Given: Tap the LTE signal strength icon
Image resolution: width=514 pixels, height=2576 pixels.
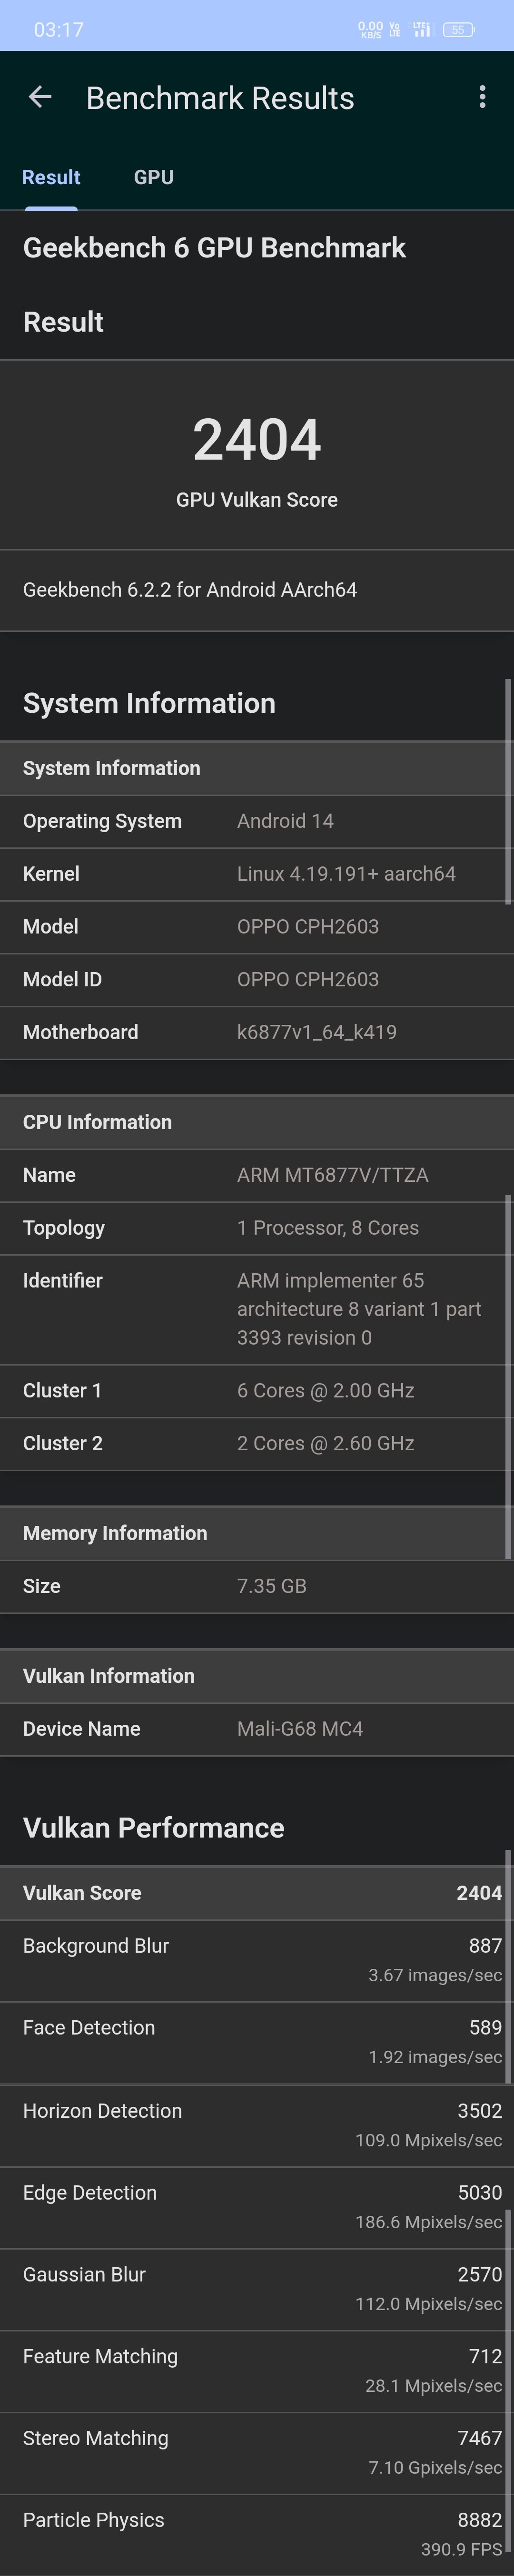Looking at the screenshot, I should pyautogui.click(x=422, y=30).
